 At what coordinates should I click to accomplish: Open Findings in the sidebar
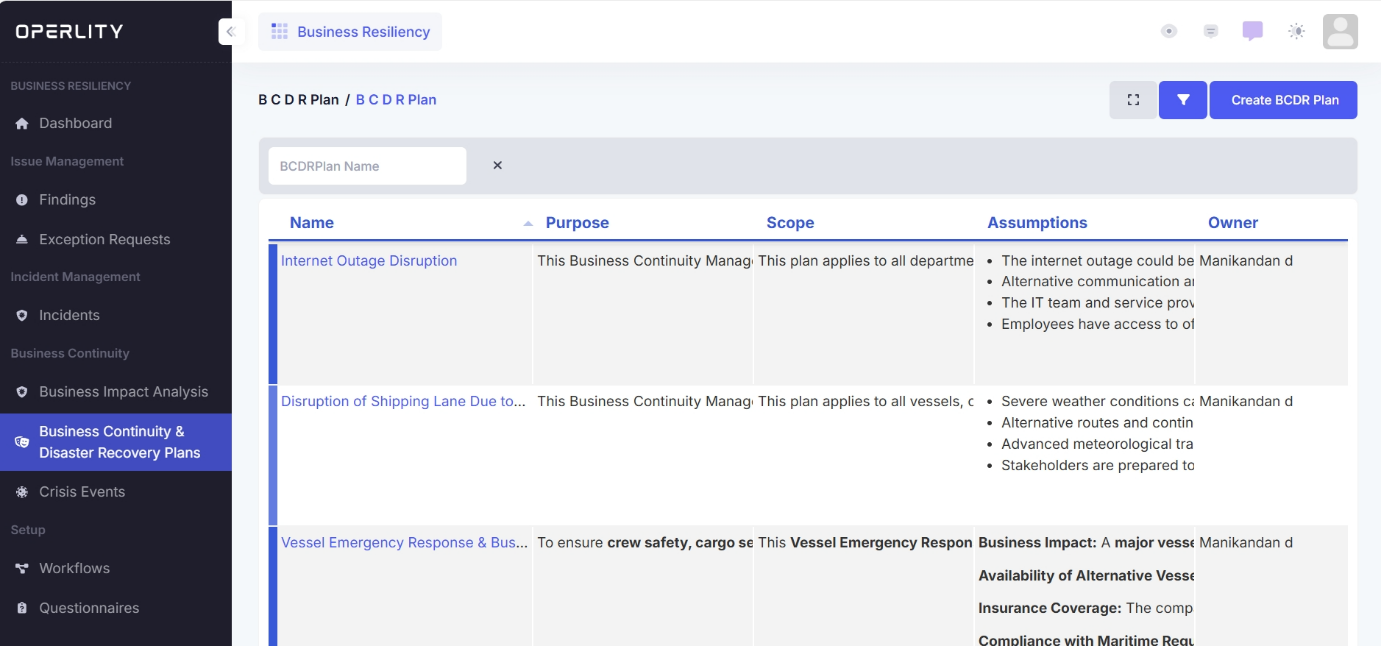pos(67,200)
